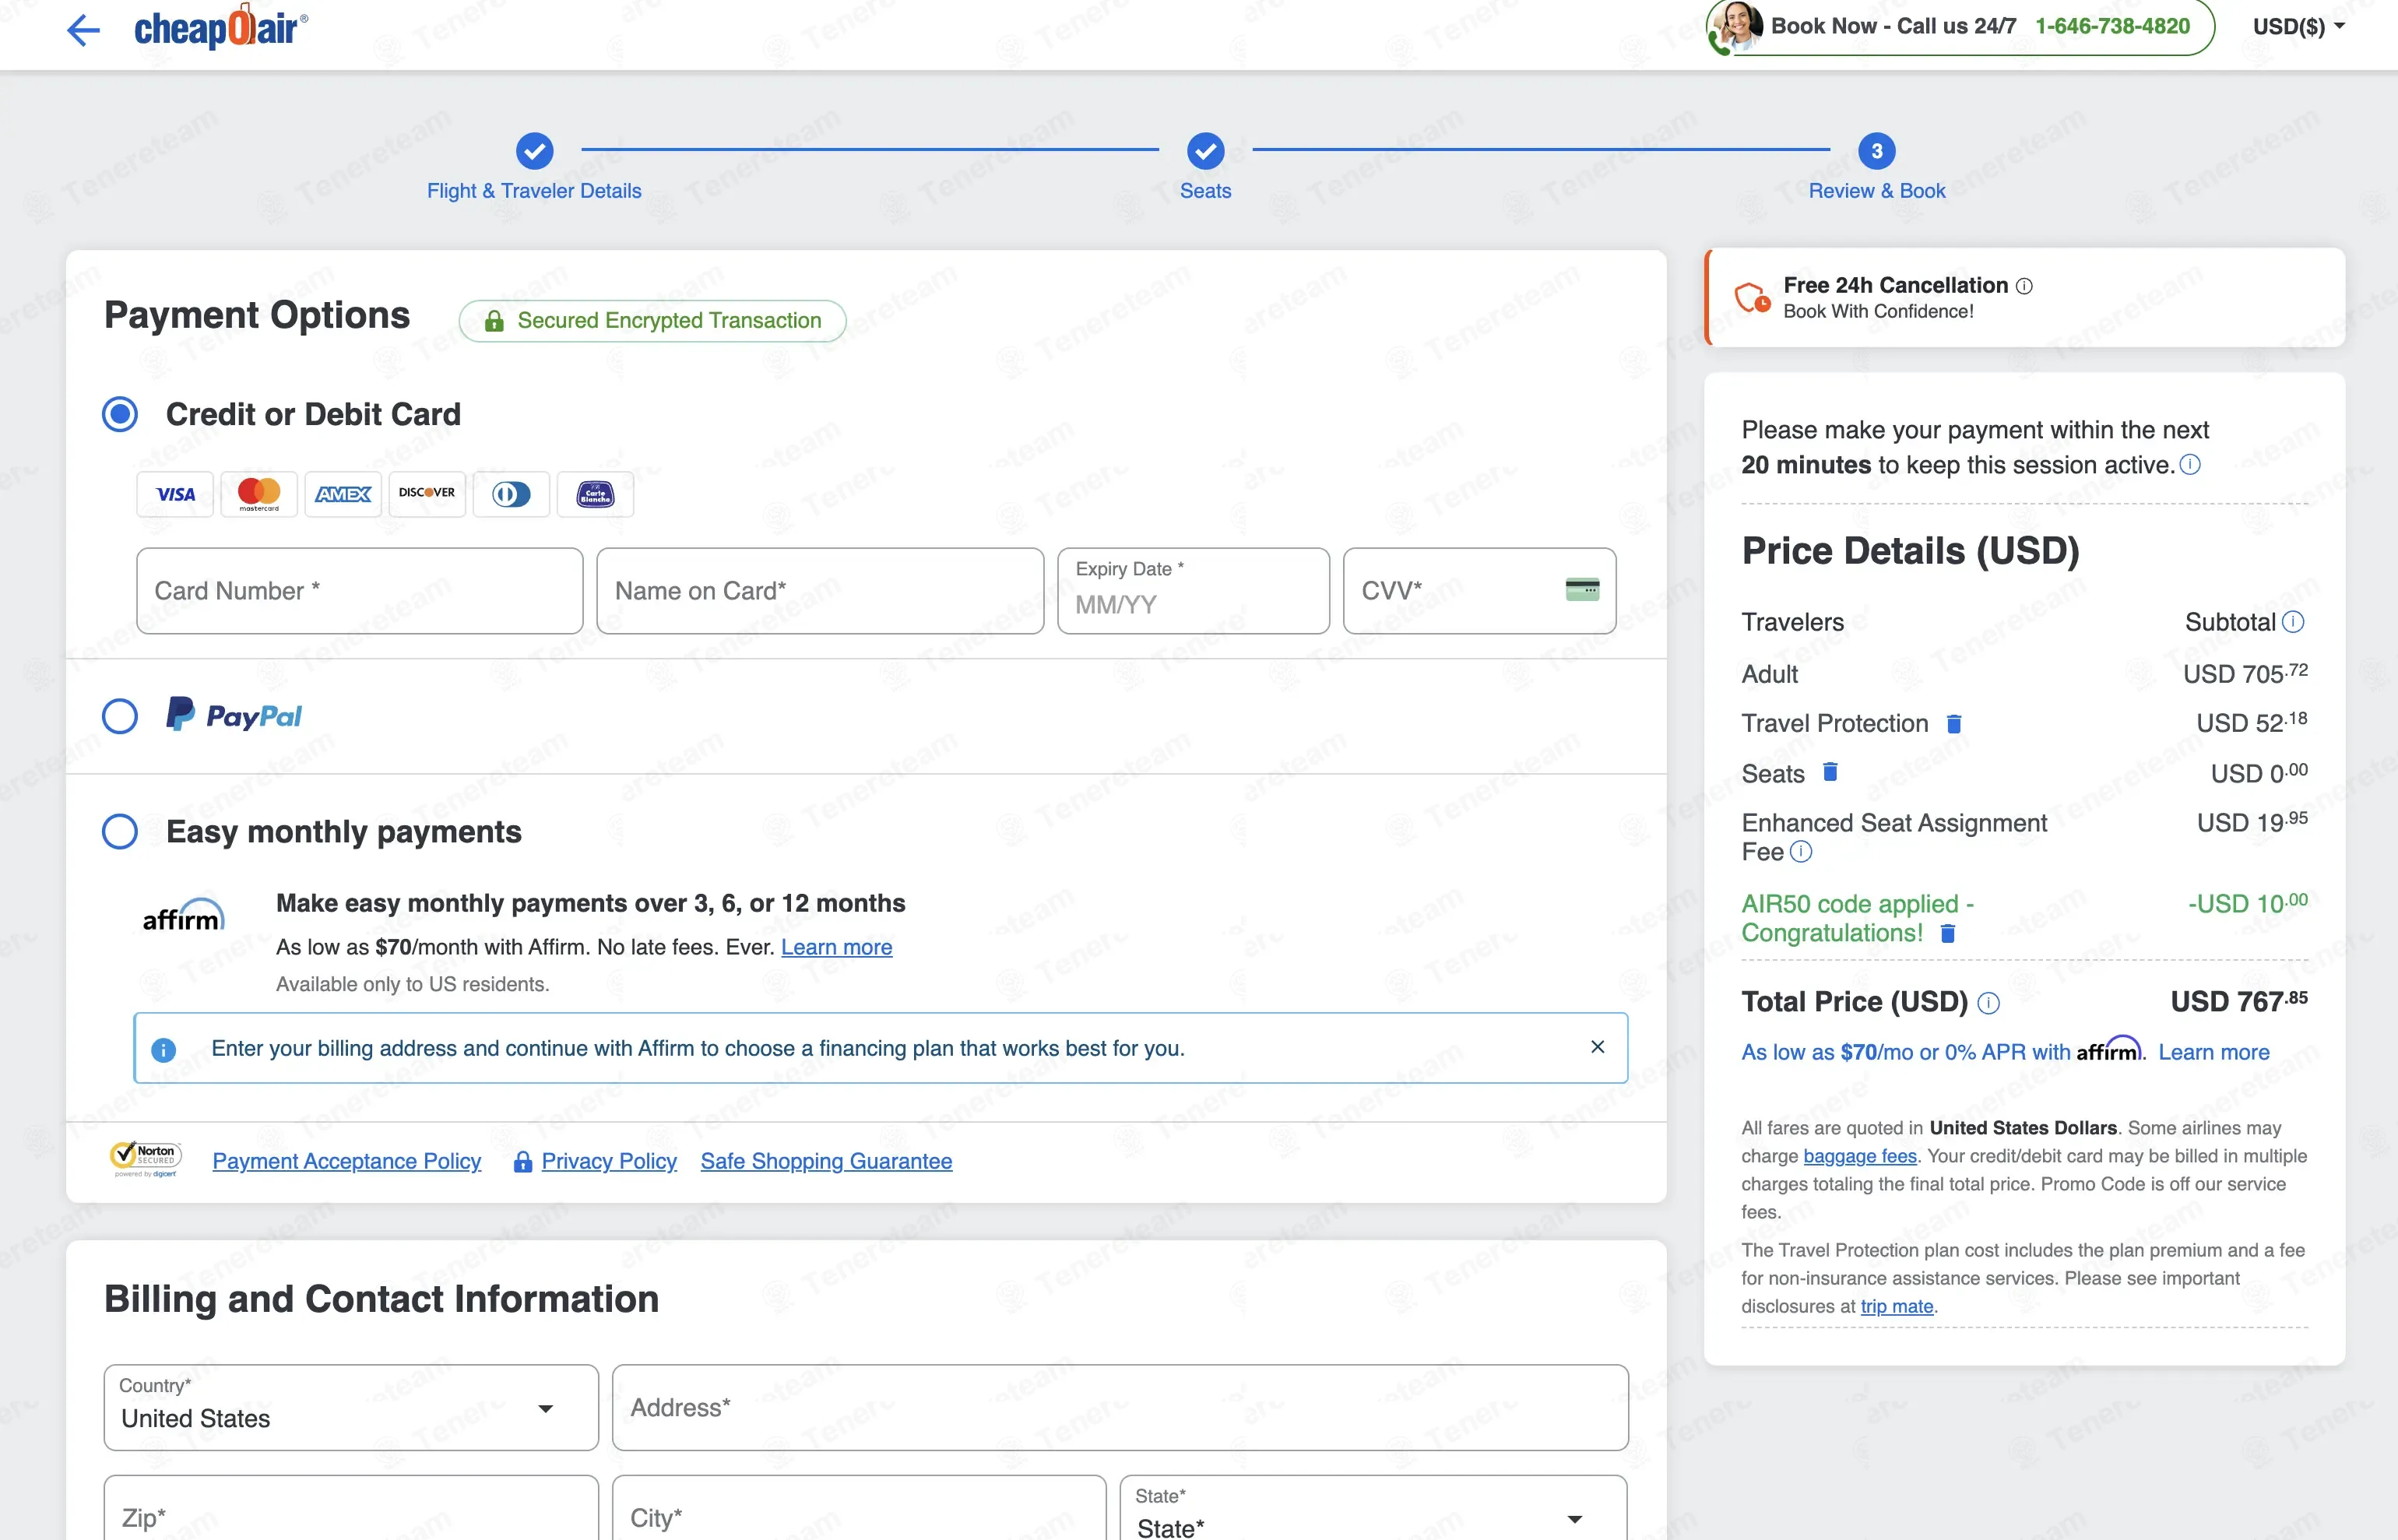This screenshot has width=2398, height=1540.
Task: Remove Travel Protection with trash icon
Action: click(1954, 723)
